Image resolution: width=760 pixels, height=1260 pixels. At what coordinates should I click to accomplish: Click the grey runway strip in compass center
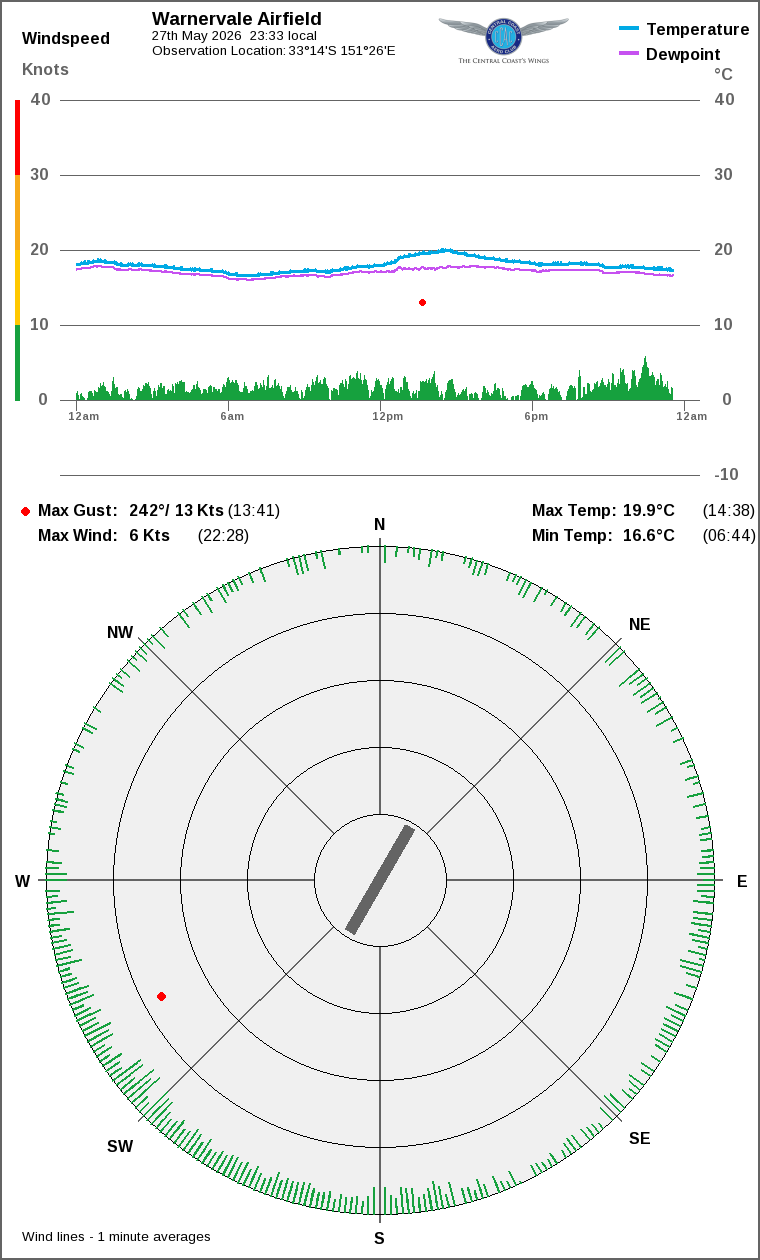[380, 879]
